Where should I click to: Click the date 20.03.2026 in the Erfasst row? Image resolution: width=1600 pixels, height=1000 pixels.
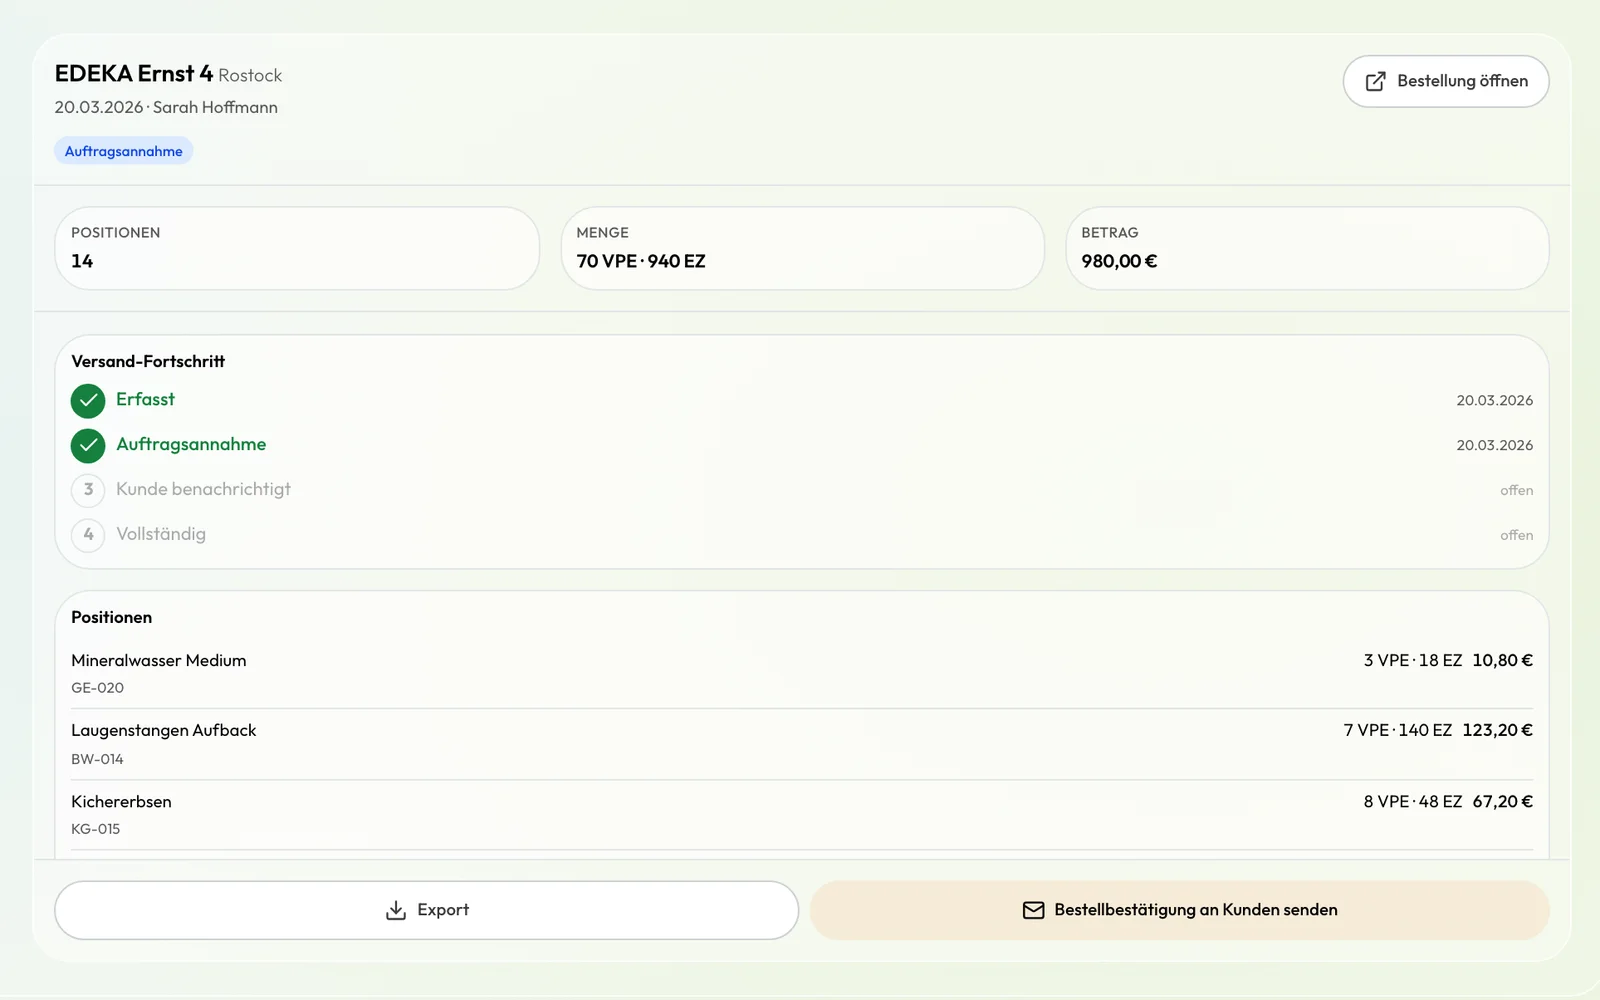(x=1494, y=400)
